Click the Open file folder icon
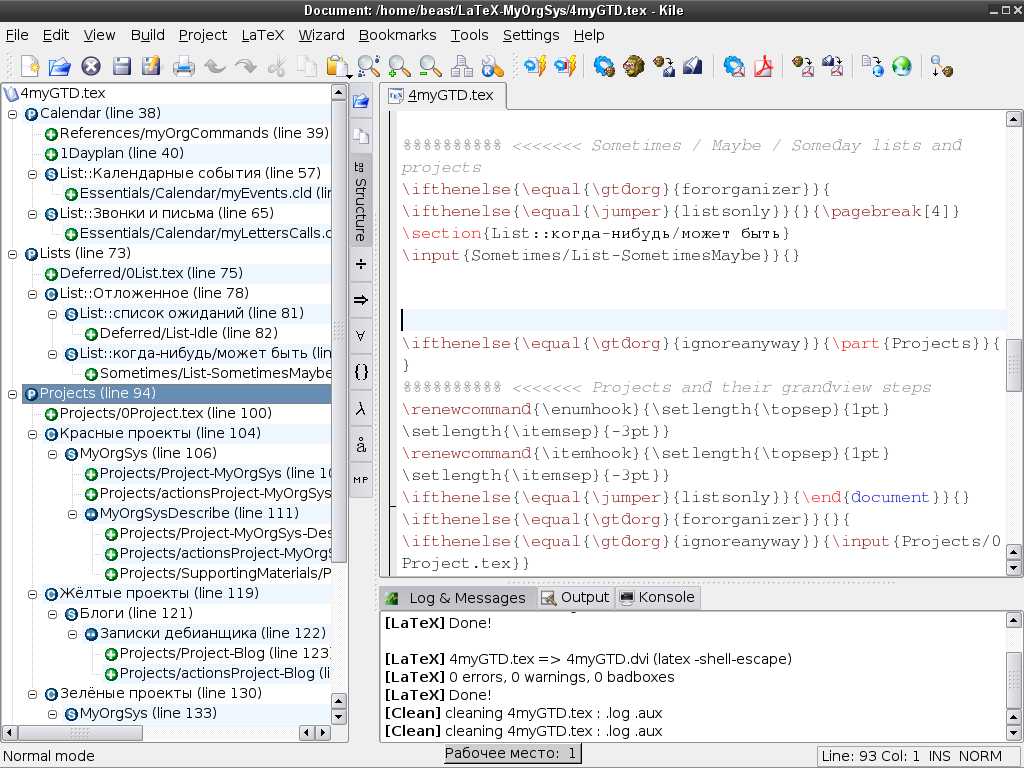This screenshot has width=1024, height=768. 60,67
